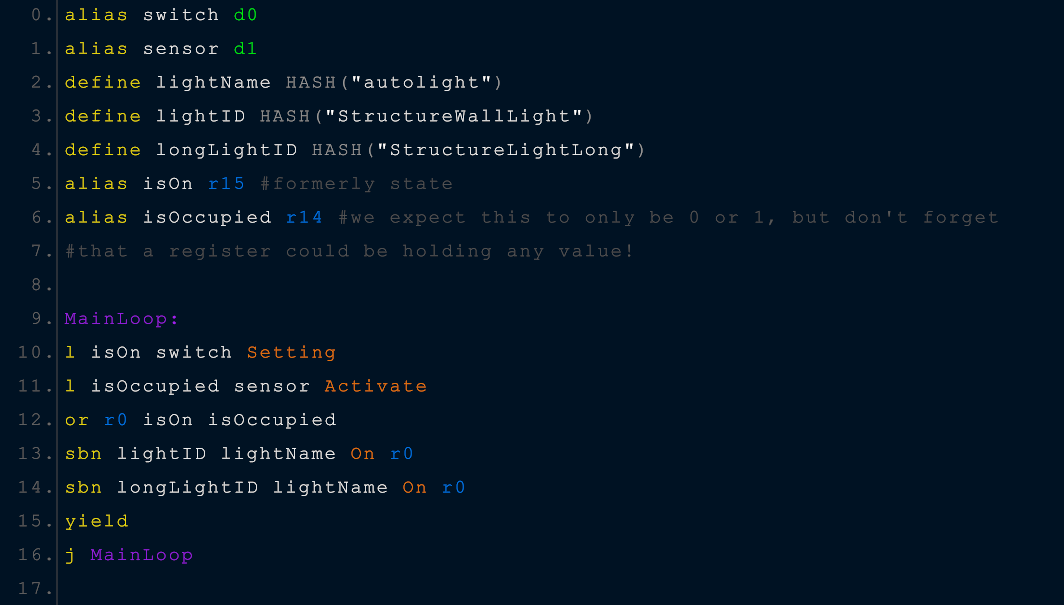Click the '#formerly state' comment
1064x605 pixels.
pyautogui.click(x=356, y=184)
